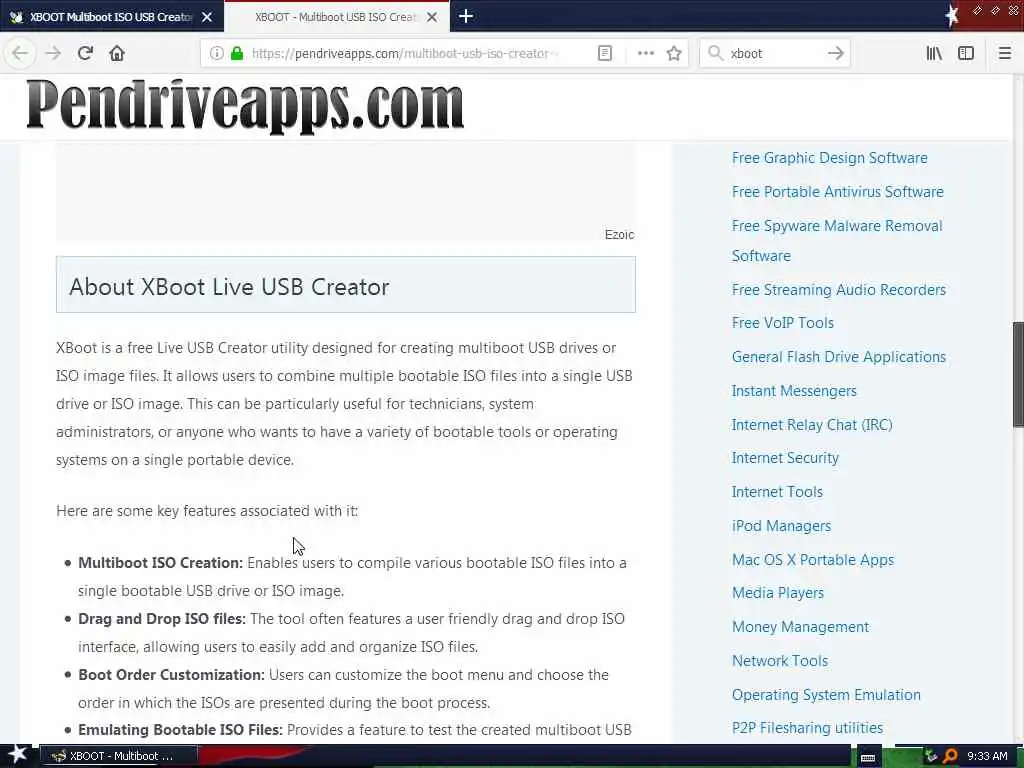This screenshot has width=1024, height=768.
Task: Open Free Portable Antivirus Software link
Action: point(837,192)
